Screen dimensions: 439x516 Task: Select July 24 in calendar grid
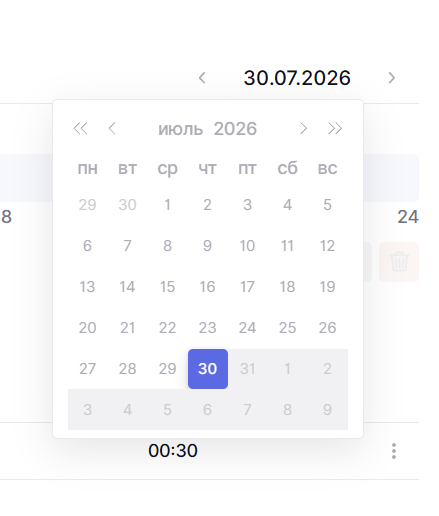pos(247,328)
